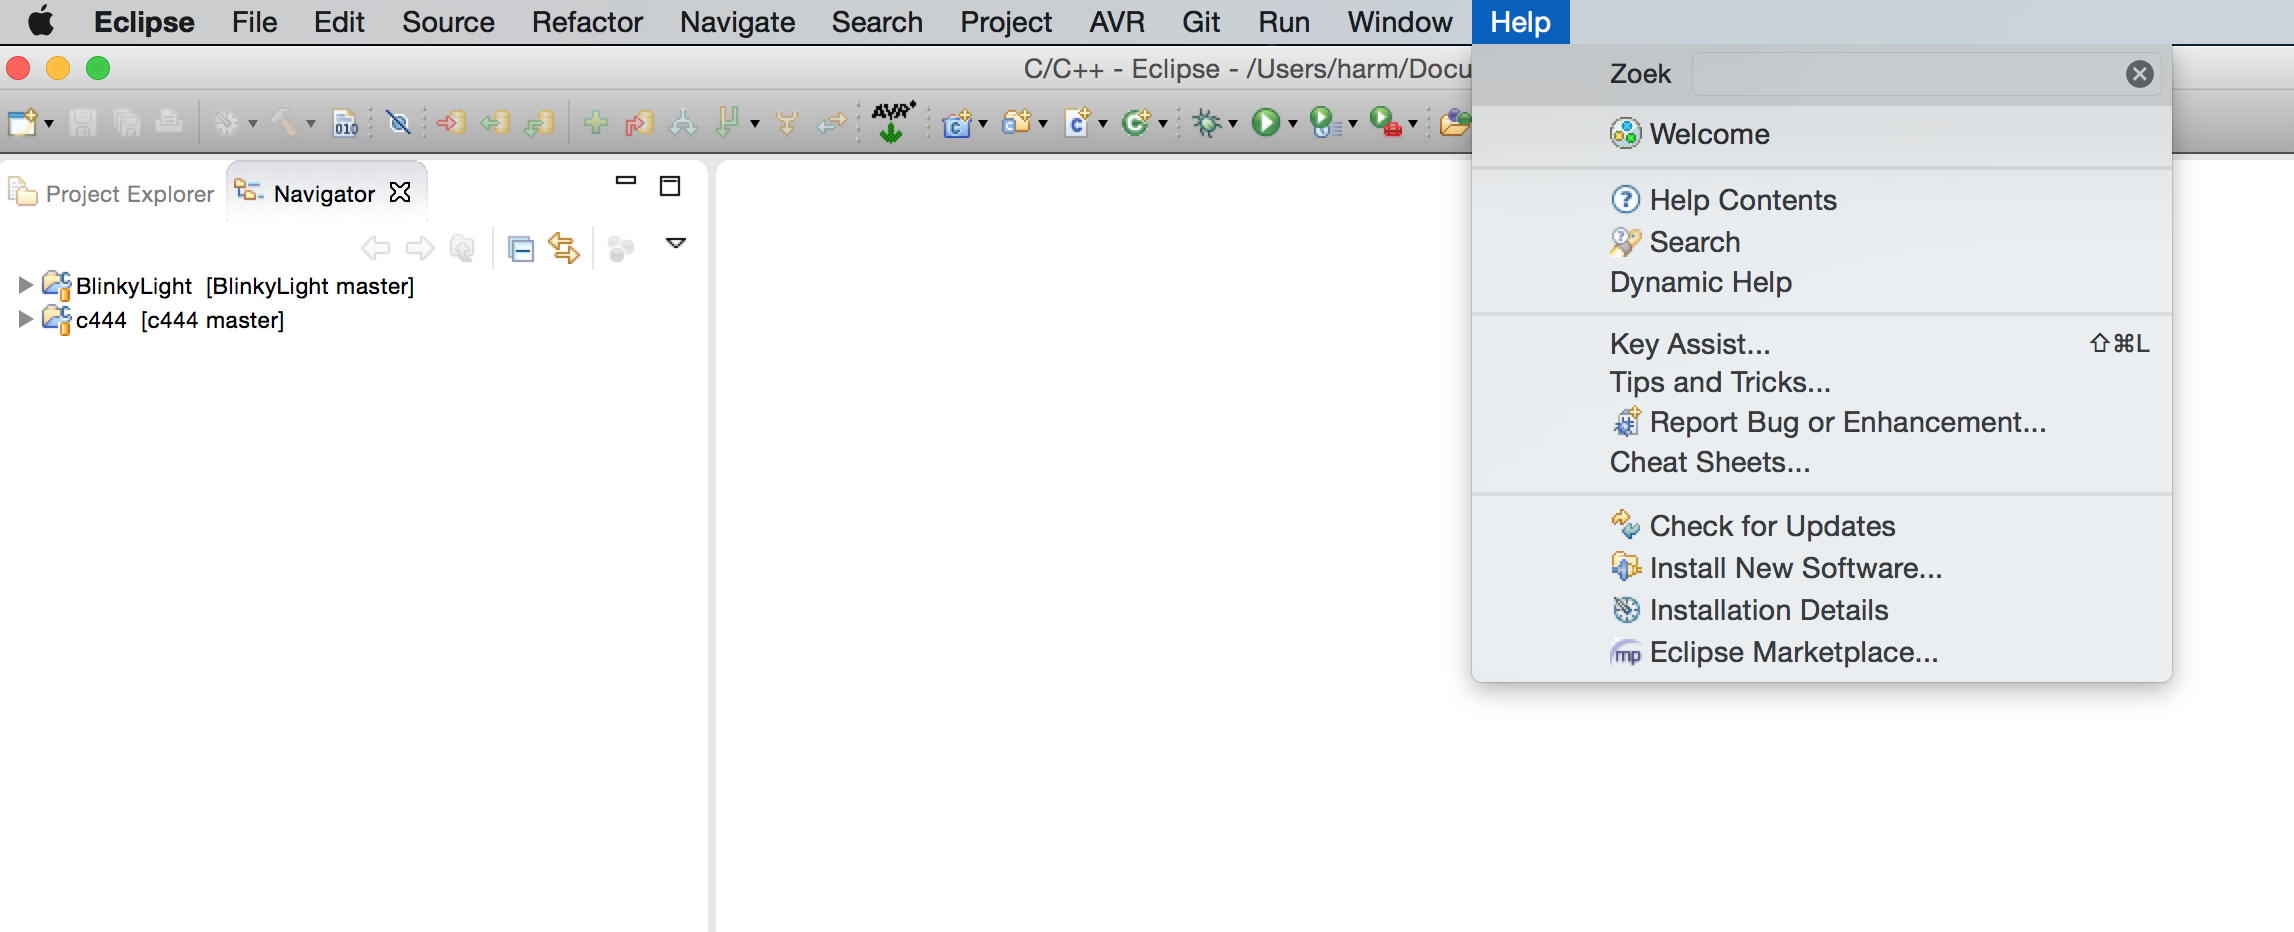Start debugging with the bug icon

pyautogui.click(x=1207, y=122)
